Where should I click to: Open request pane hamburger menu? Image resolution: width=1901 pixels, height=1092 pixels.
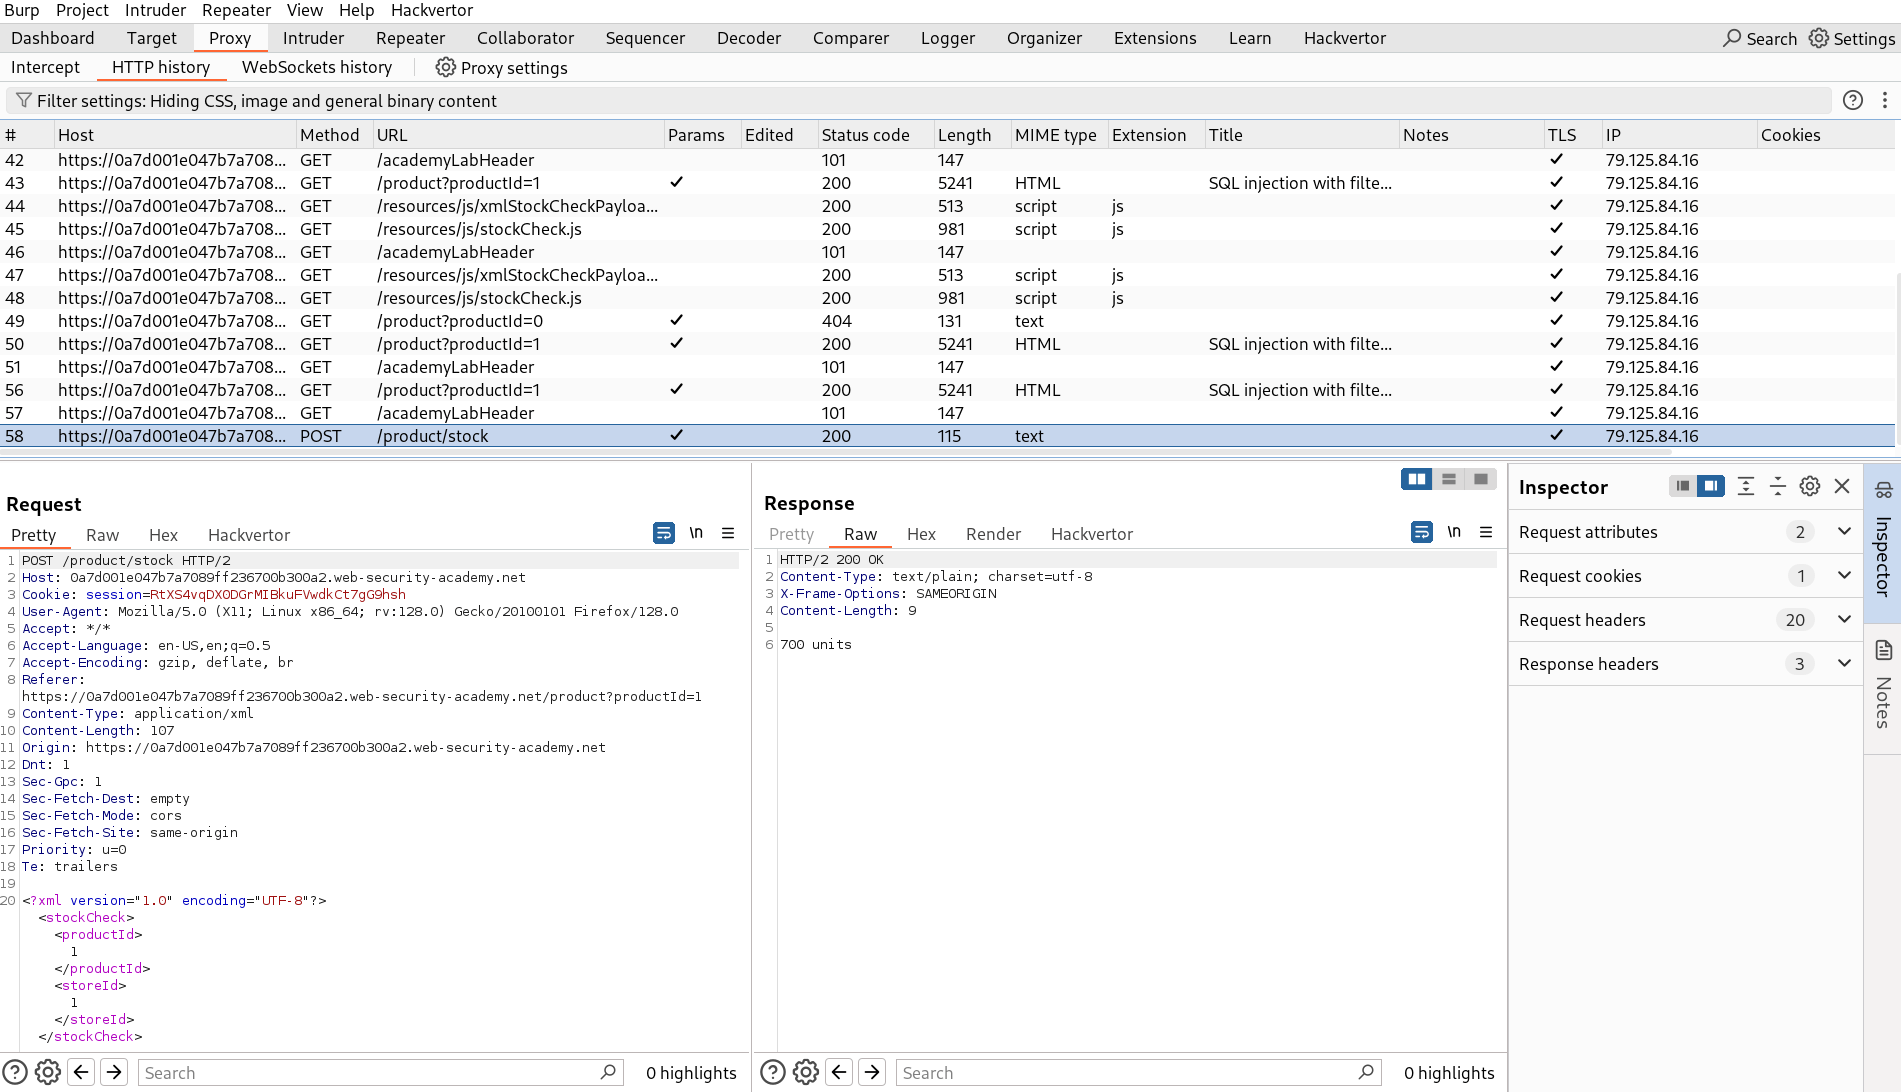728,533
